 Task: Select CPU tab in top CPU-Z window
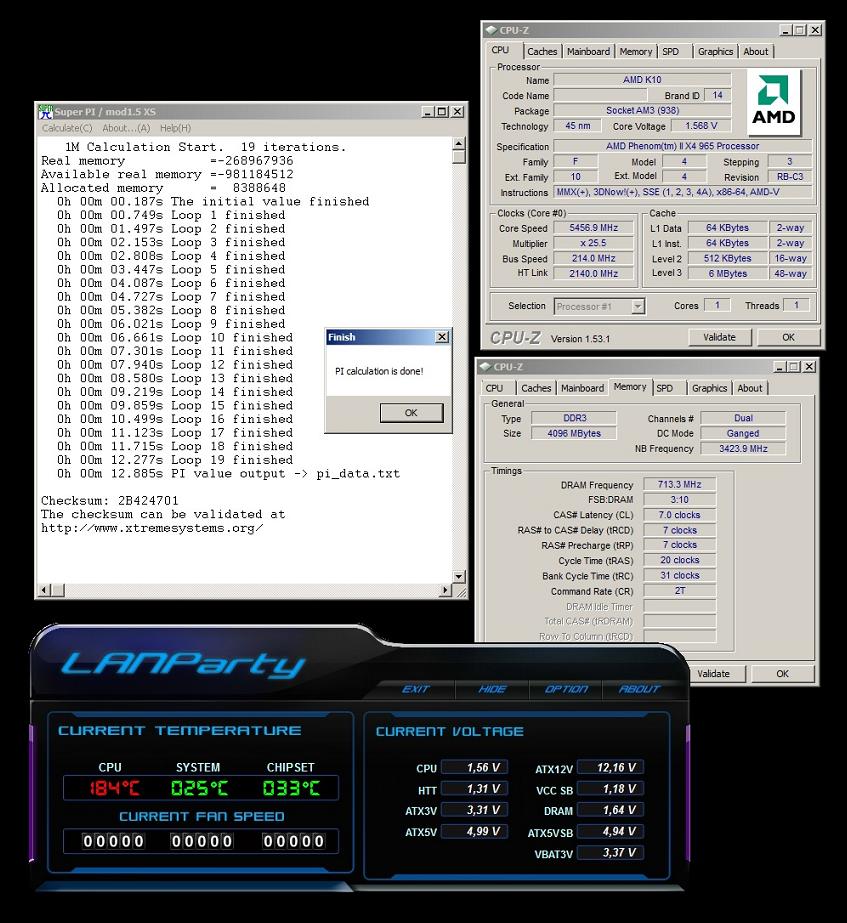(x=500, y=50)
